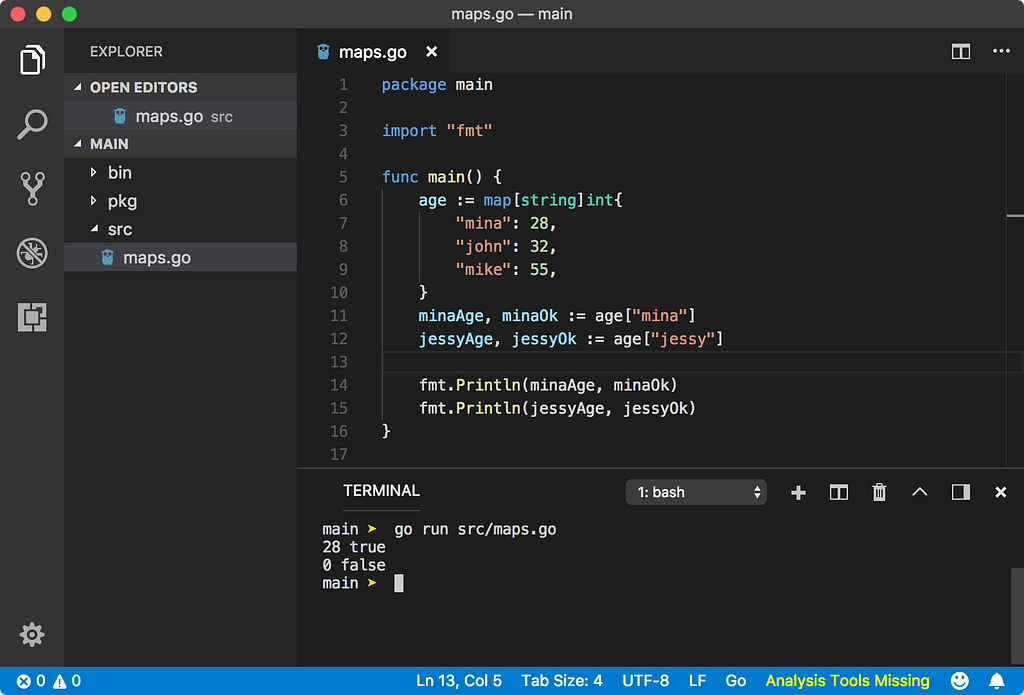
Task: Open the Manage gear menu
Action: [x=32, y=634]
